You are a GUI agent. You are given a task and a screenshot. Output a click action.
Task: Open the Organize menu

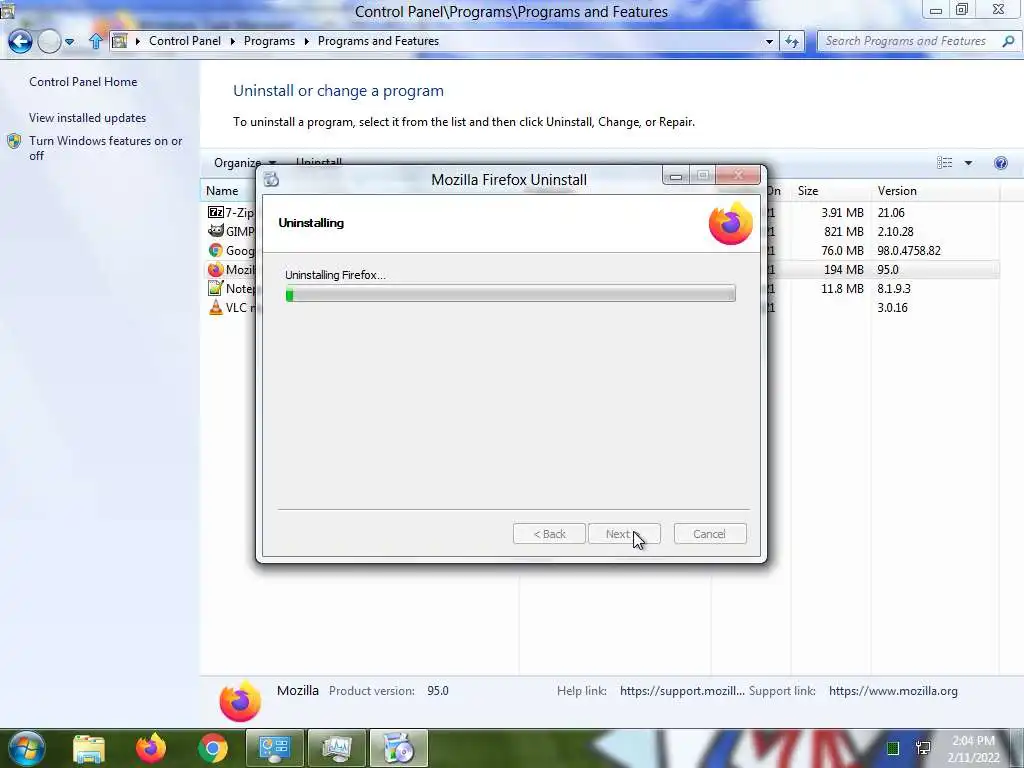(245, 163)
